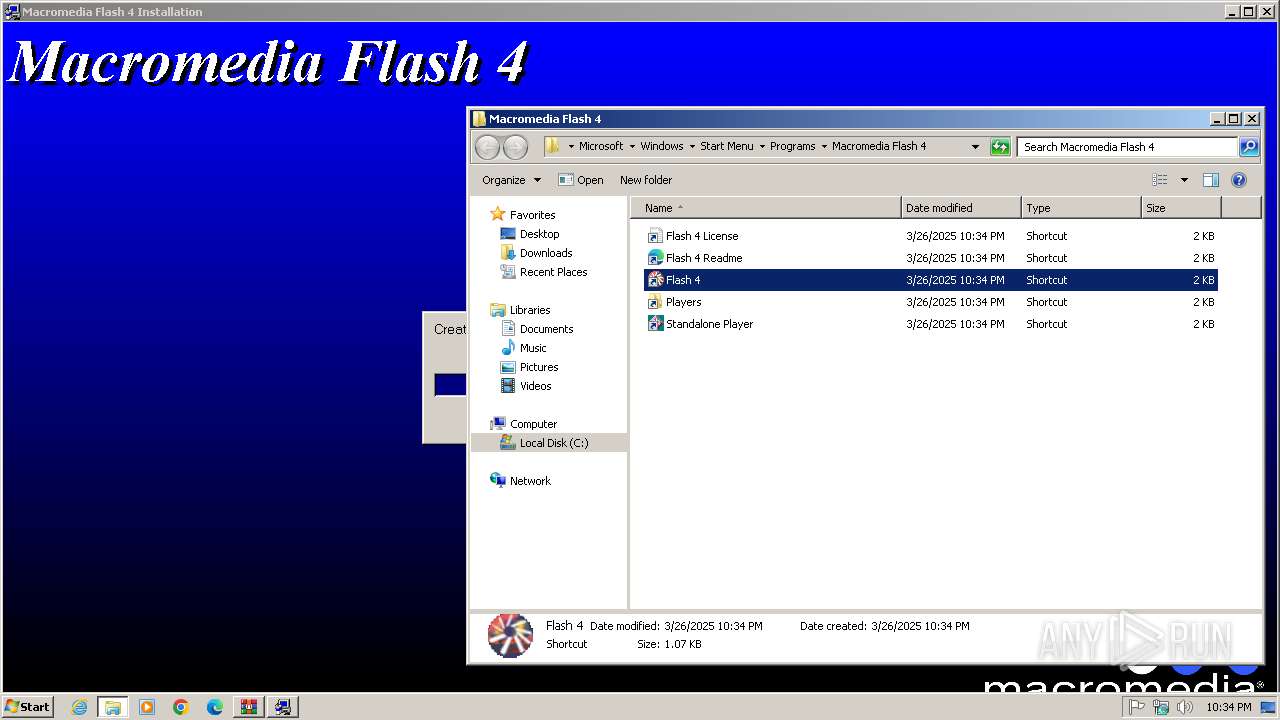Click the Forward navigation arrow button
Viewport: 1280px width, 720px height.
[515, 147]
